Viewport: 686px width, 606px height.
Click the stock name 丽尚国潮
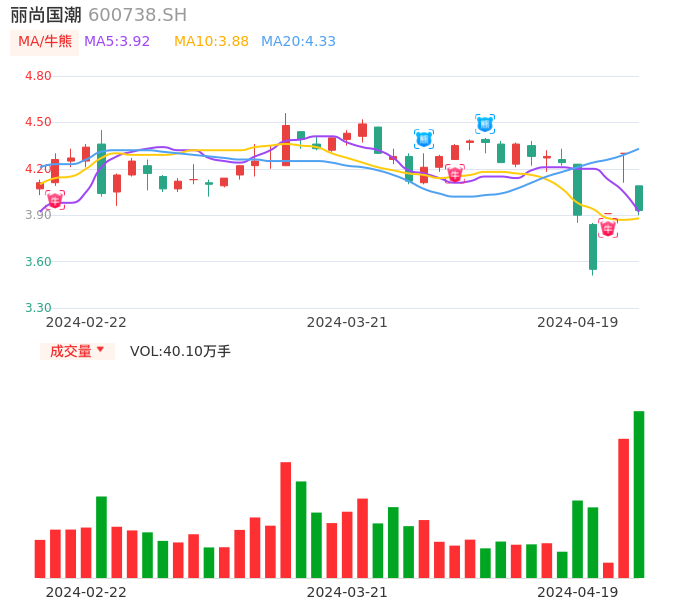46,15
